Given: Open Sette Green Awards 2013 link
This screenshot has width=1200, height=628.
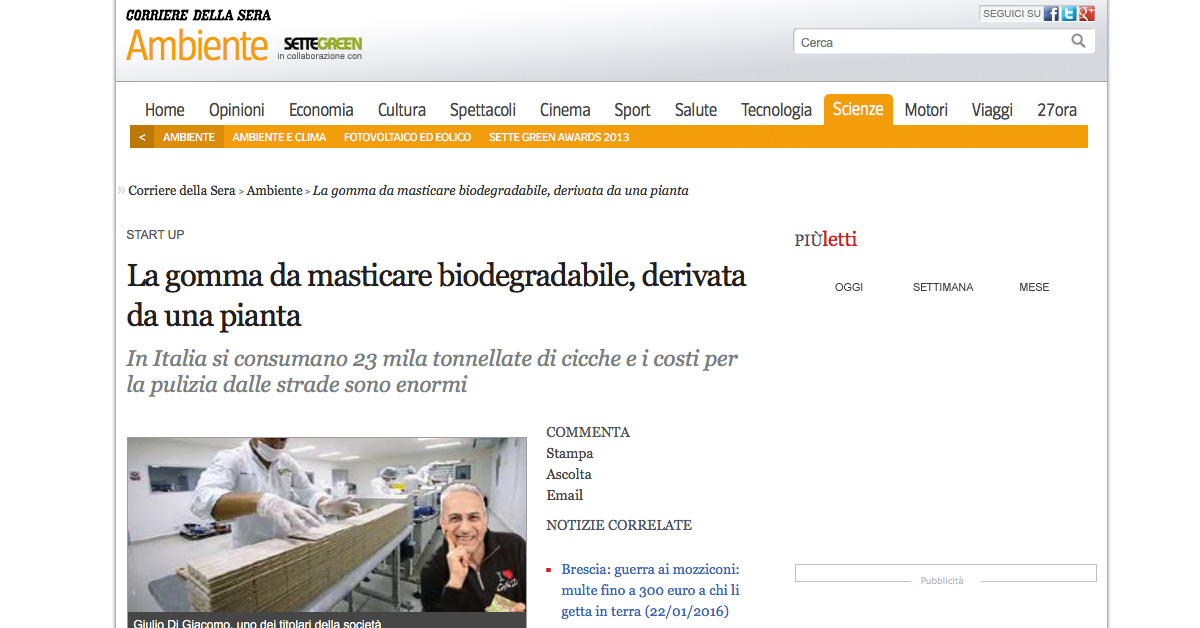Looking at the screenshot, I should (x=559, y=137).
